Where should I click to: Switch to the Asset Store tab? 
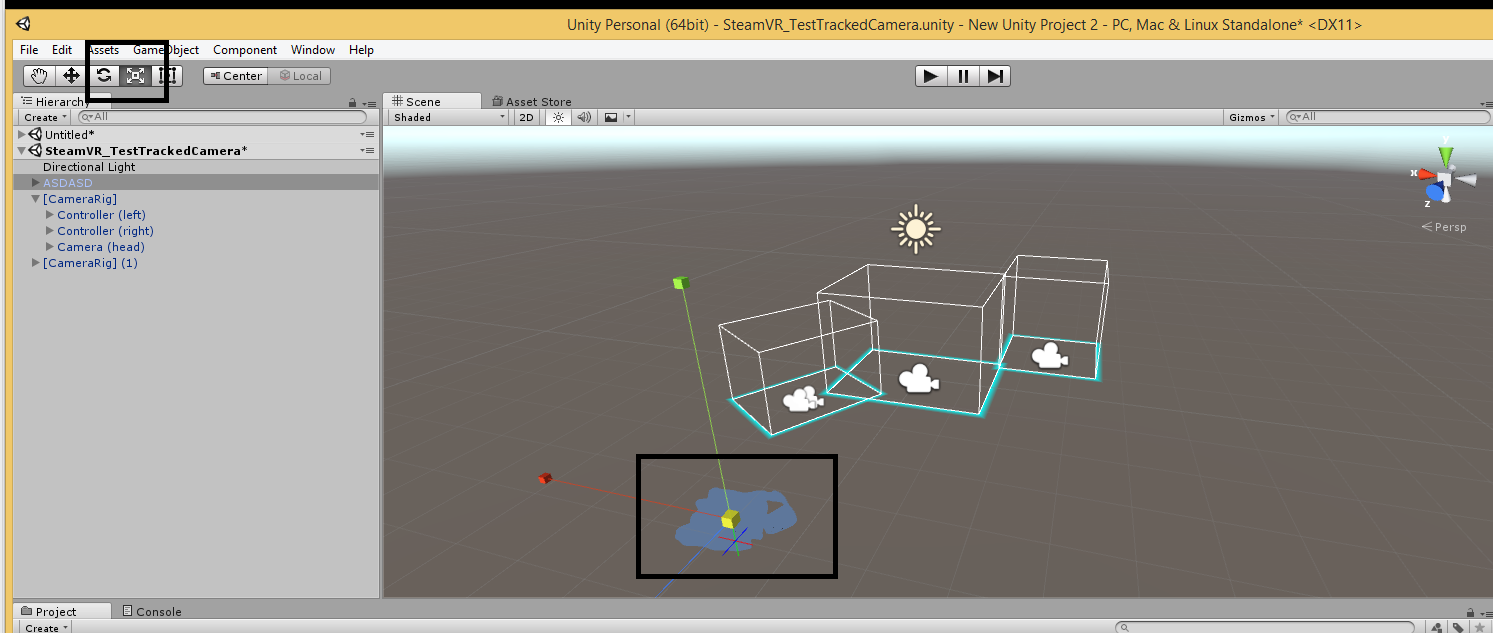pos(530,102)
